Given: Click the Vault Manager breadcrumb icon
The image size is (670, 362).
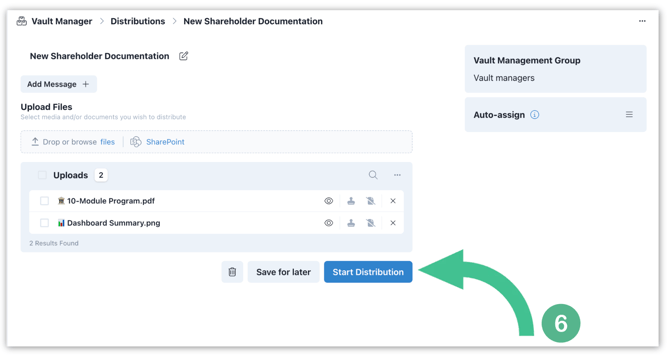Looking at the screenshot, I should pyautogui.click(x=21, y=21).
